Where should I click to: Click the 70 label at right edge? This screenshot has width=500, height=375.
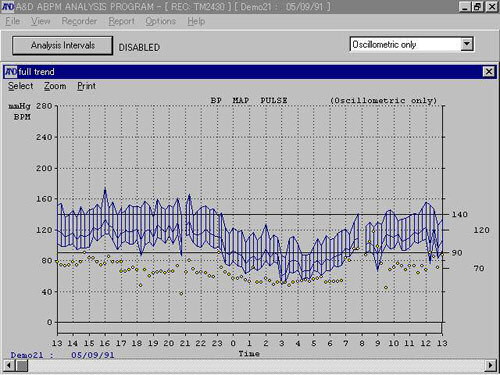(x=479, y=268)
